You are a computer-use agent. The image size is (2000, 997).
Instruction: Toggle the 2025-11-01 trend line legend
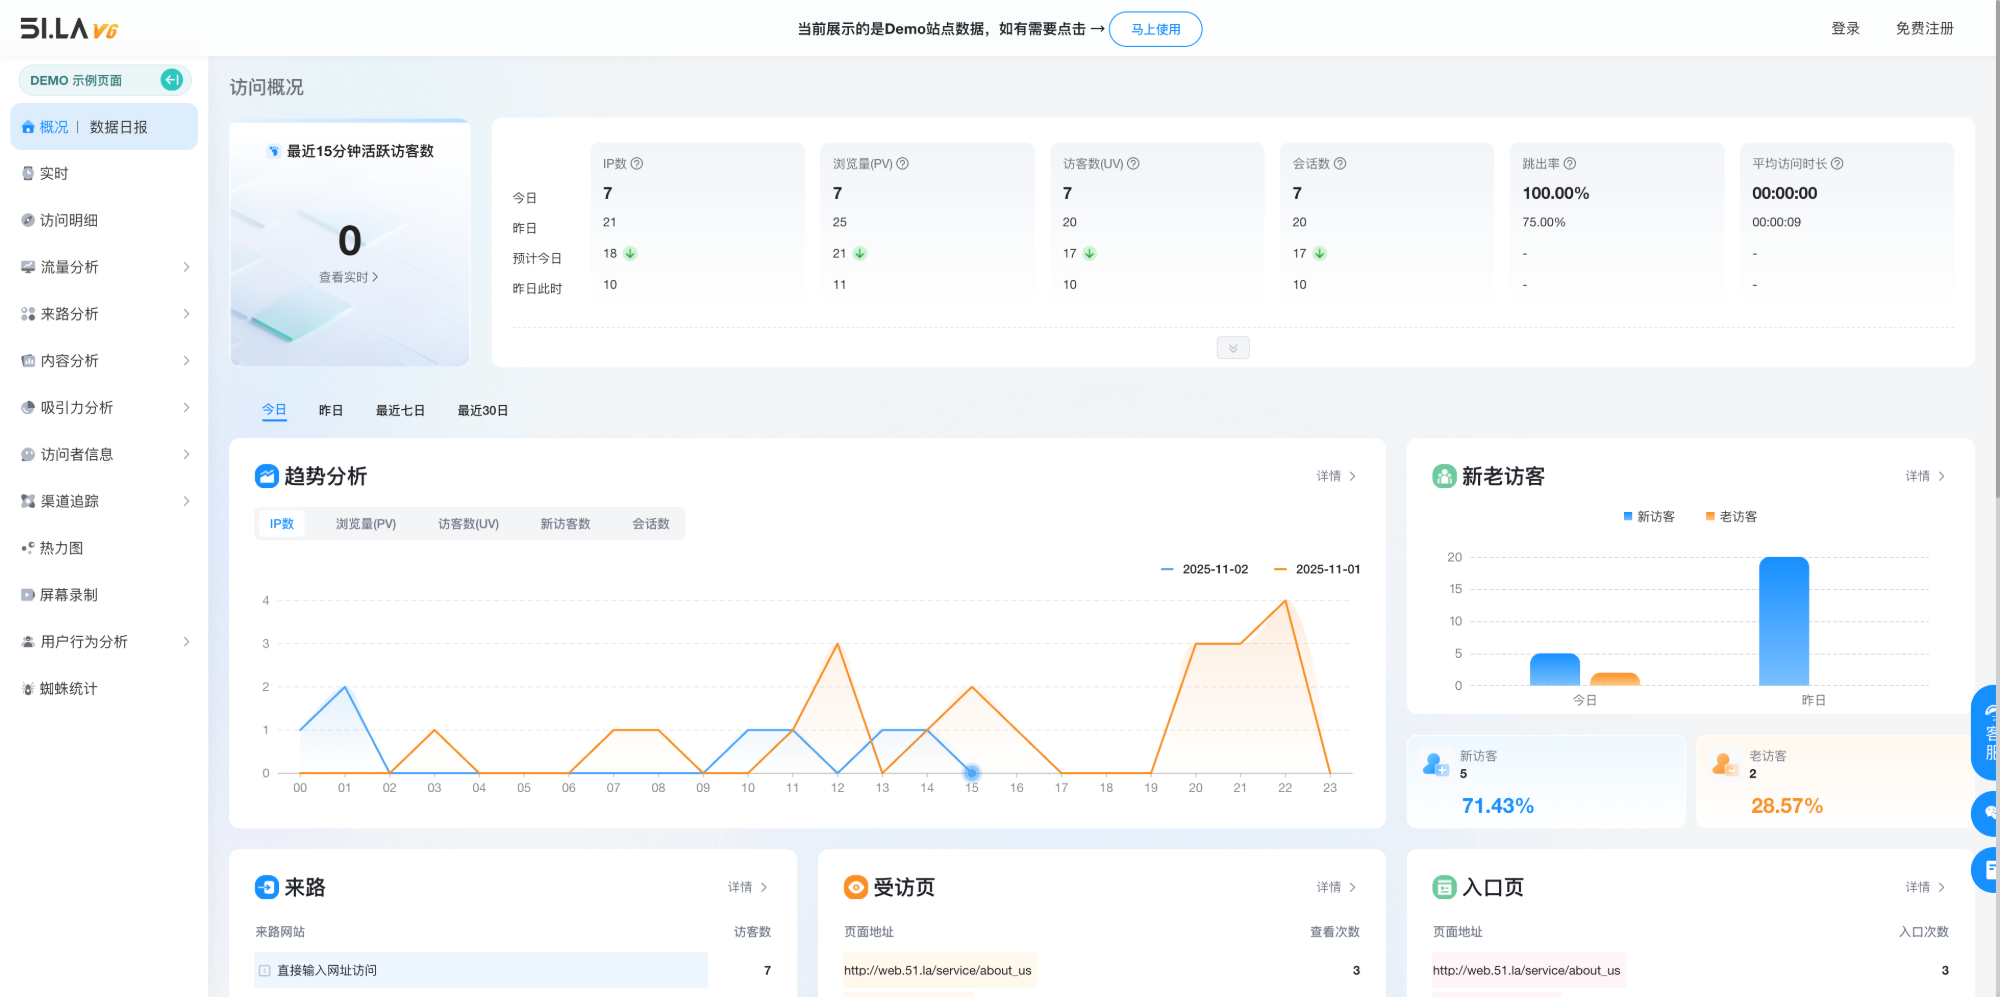(1317, 569)
